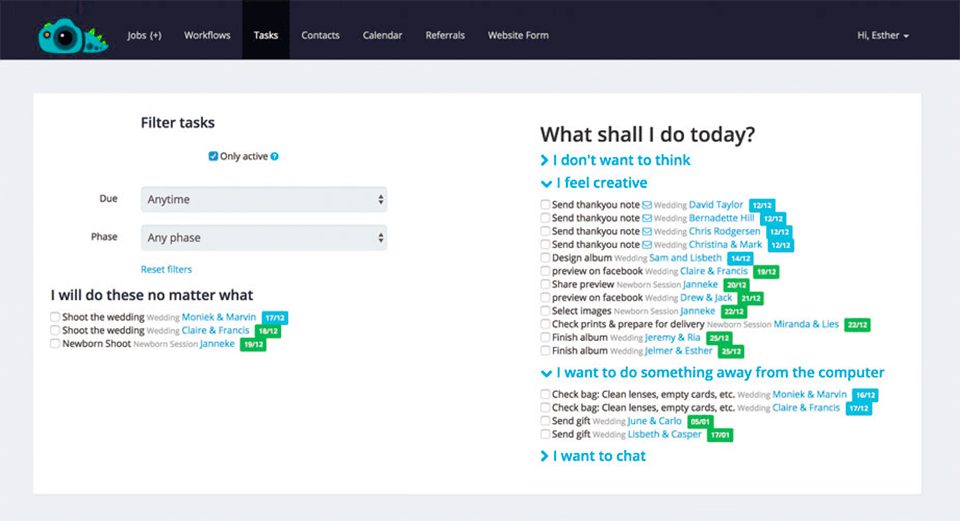Tick the Design album task checkbox
The width and height of the screenshot is (960, 521).
[x=545, y=258]
